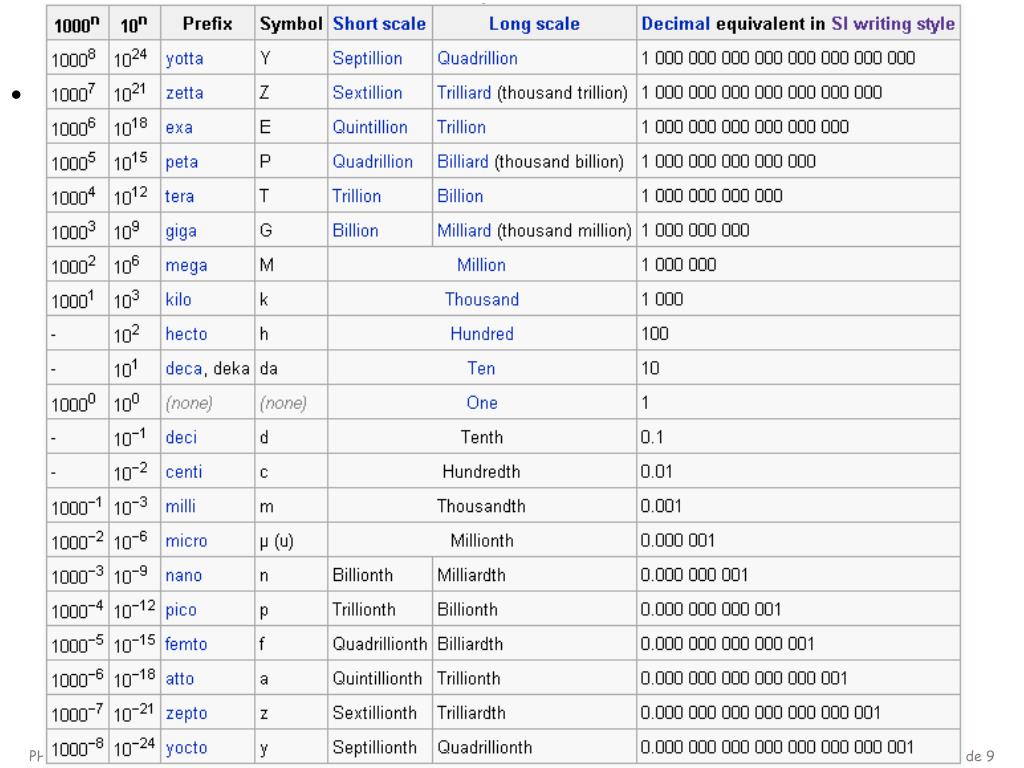
Task: Open the 'Short scale' column header link
Action: pyautogui.click(x=379, y=24)
